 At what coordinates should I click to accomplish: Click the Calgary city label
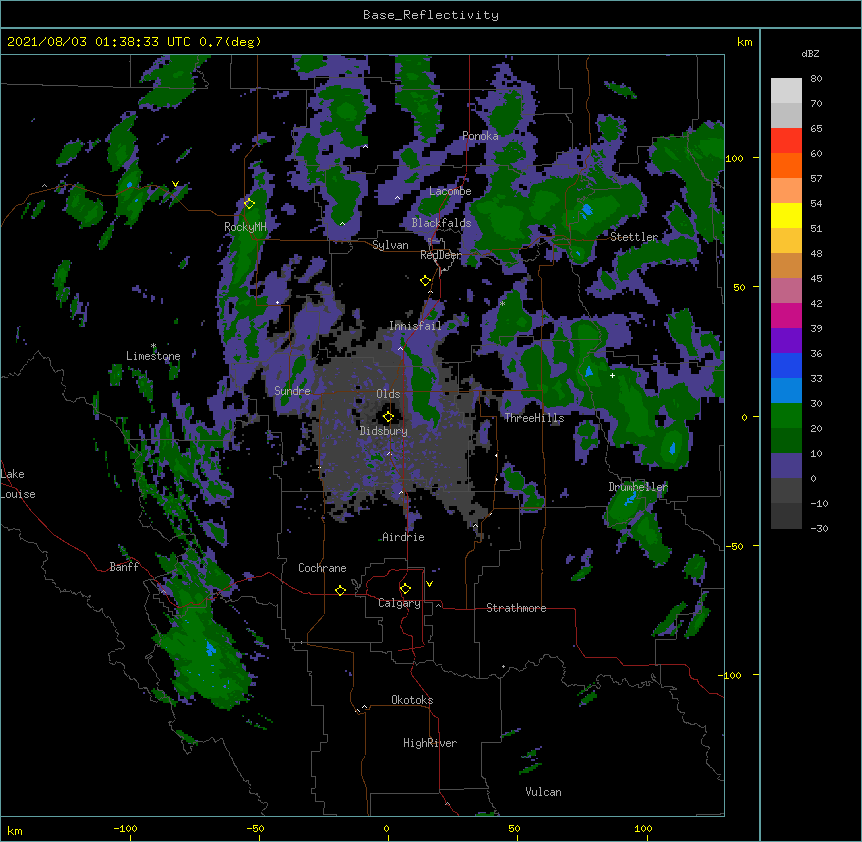(399, 603)
